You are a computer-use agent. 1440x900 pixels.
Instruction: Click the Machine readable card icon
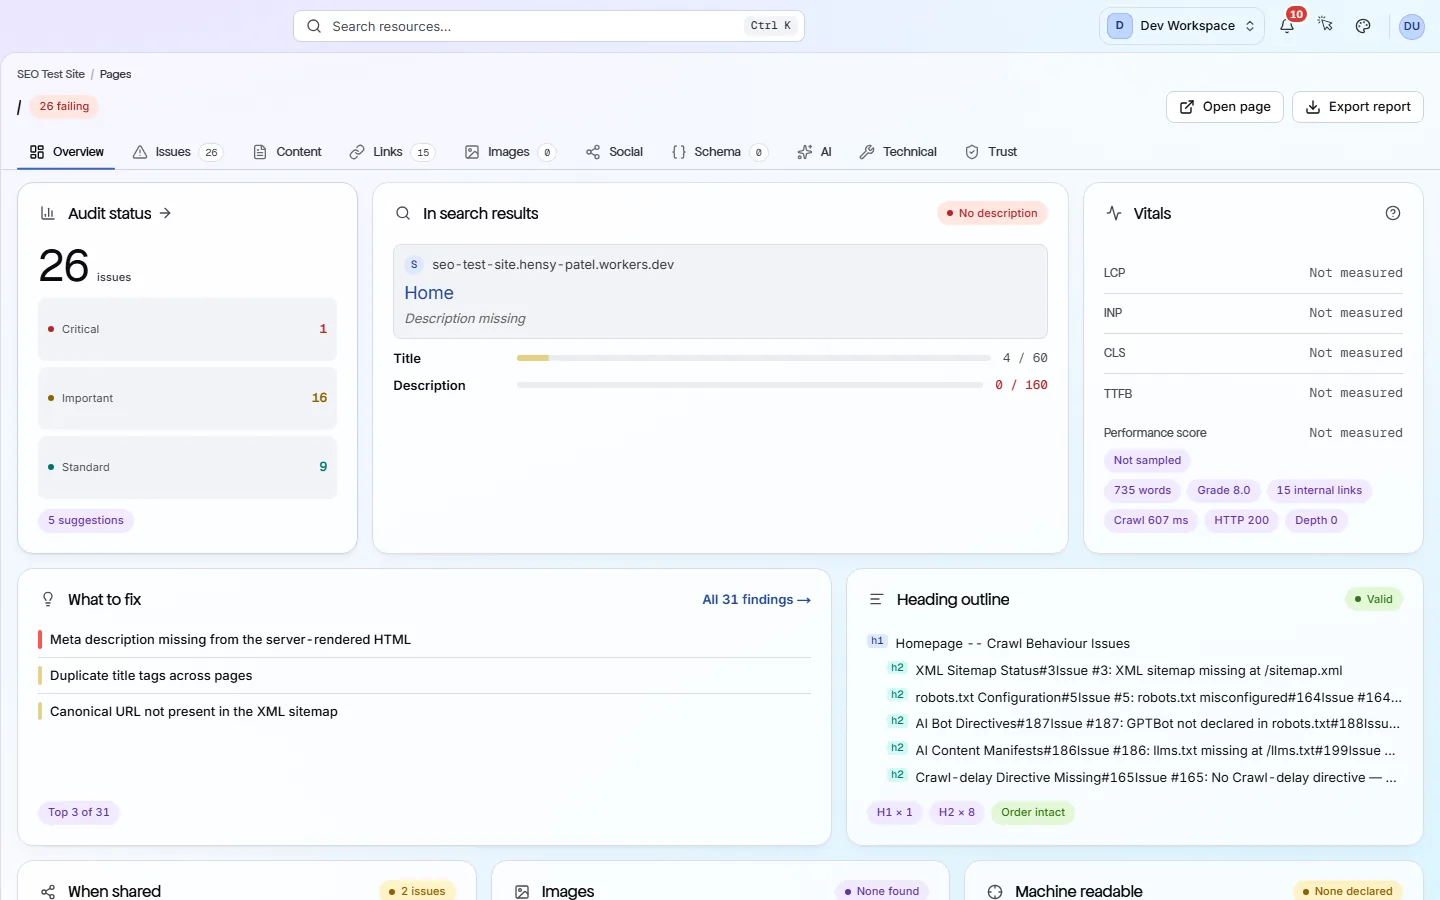995,891
